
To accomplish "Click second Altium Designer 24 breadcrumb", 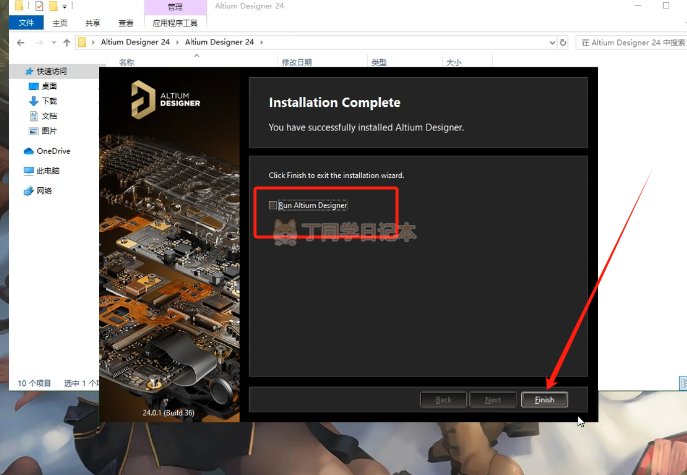I will coord(219,42).
